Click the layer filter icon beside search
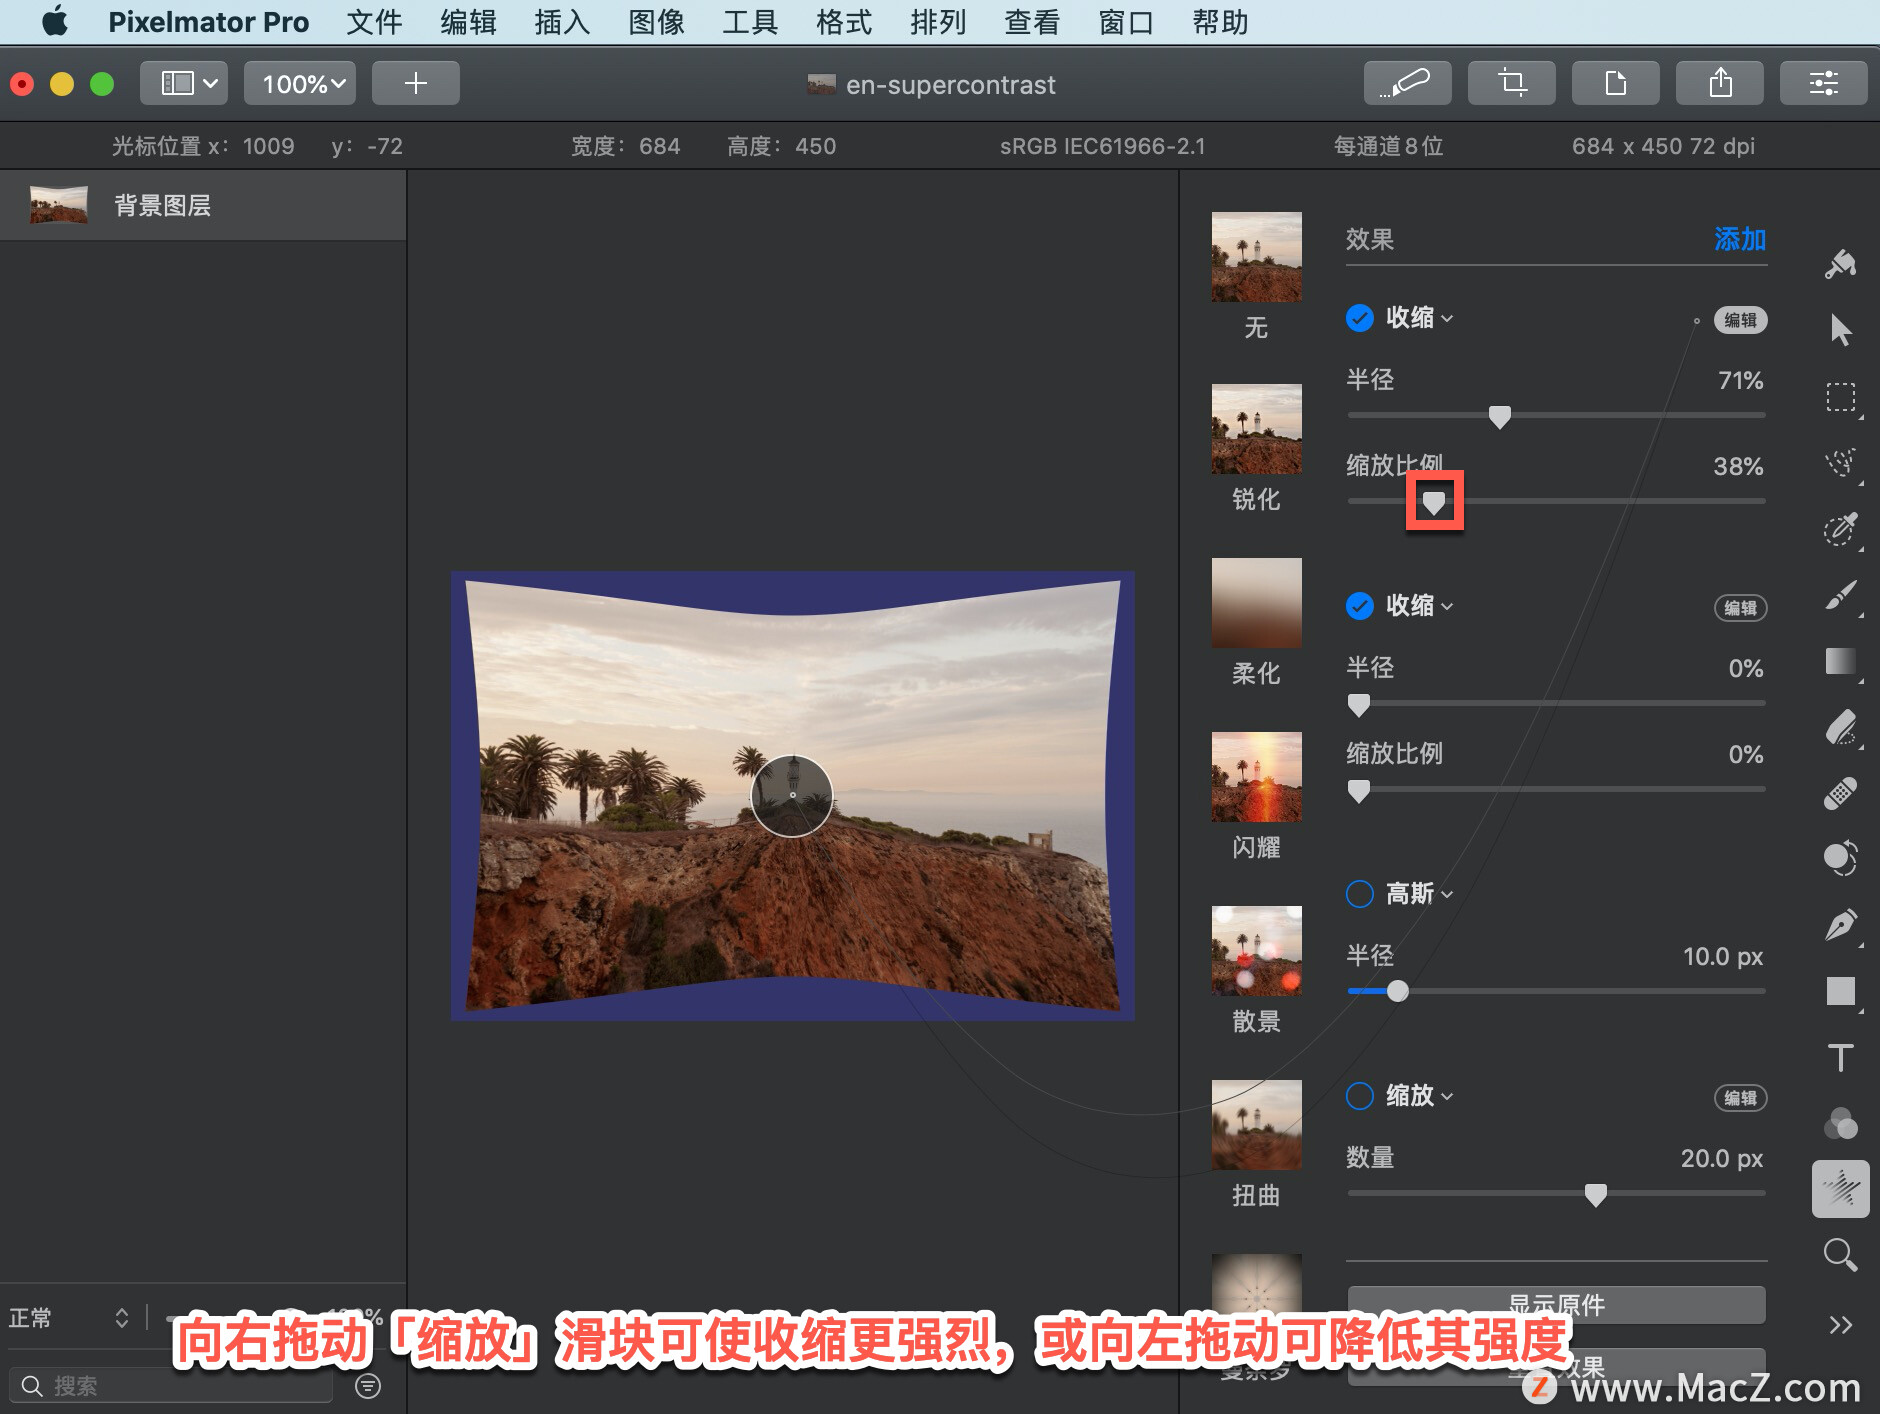Image resolution: width=1880 pixels, height=1414 pixels. [368, 1385]
